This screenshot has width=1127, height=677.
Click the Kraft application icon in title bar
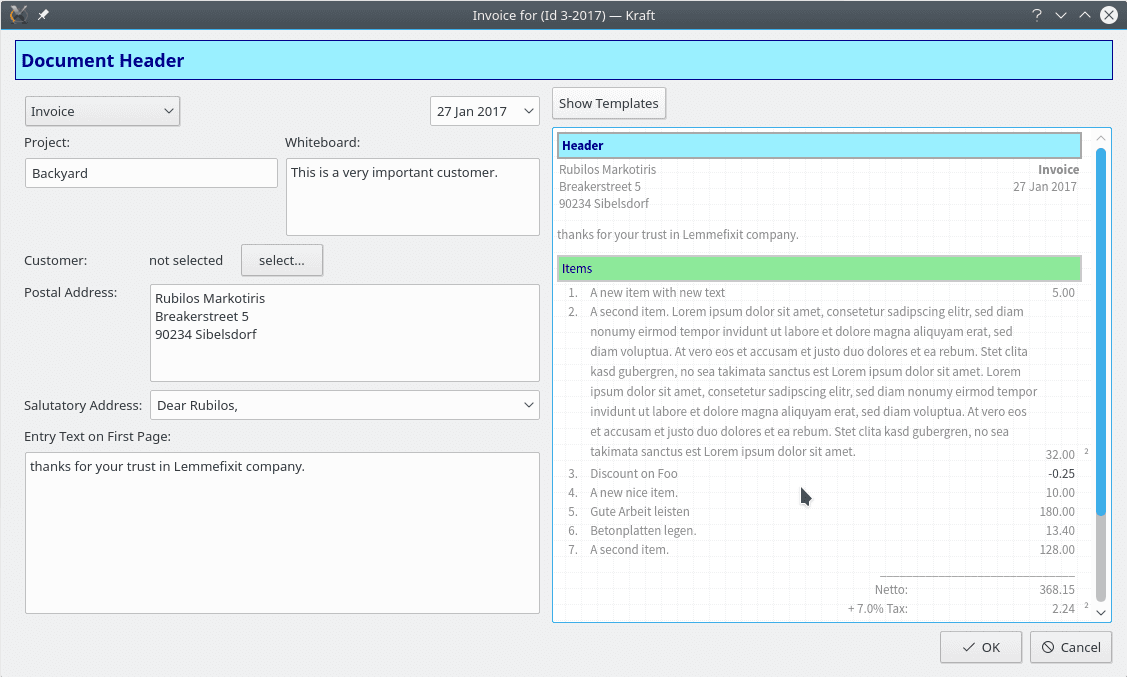17,15
